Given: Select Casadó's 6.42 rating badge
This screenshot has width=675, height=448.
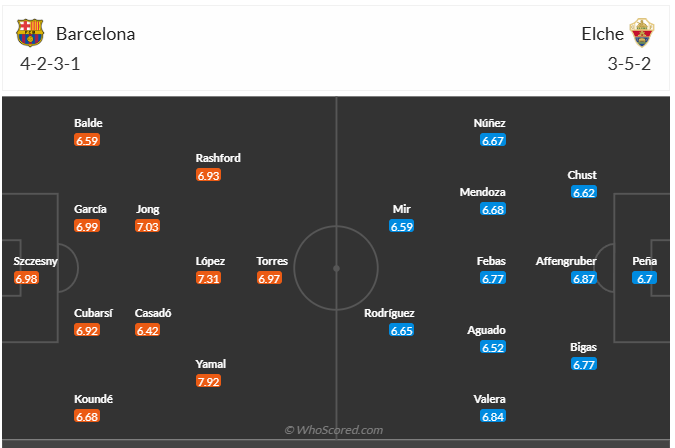Looking at the screenshot, I should pyautogui.click(x=148, y=330).
